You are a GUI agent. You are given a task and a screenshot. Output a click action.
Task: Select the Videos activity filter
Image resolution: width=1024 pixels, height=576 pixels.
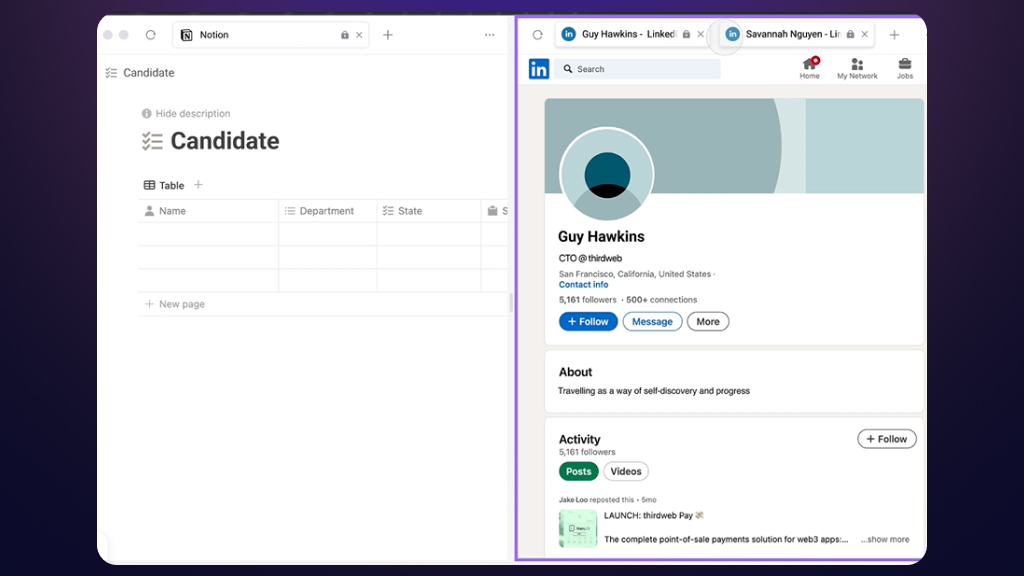pos(625,472)
